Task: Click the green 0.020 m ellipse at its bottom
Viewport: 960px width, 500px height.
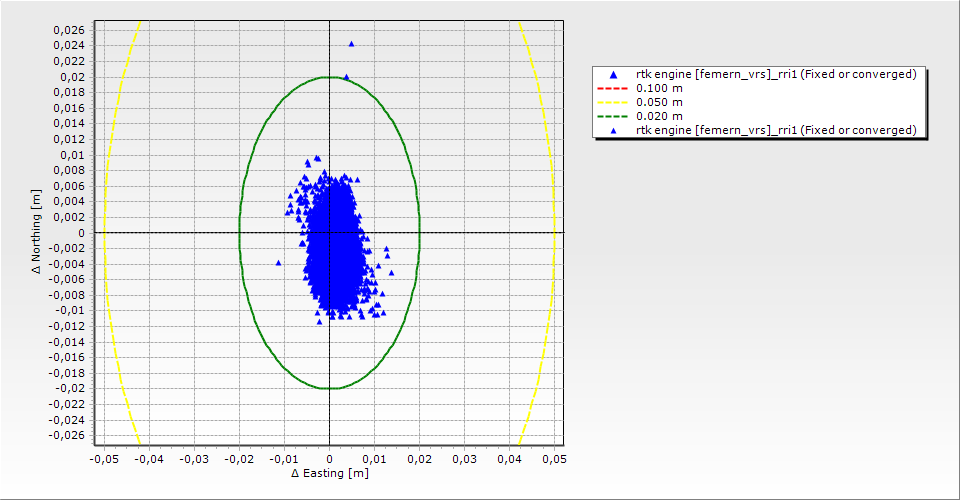Action: [x=329, y=388]
